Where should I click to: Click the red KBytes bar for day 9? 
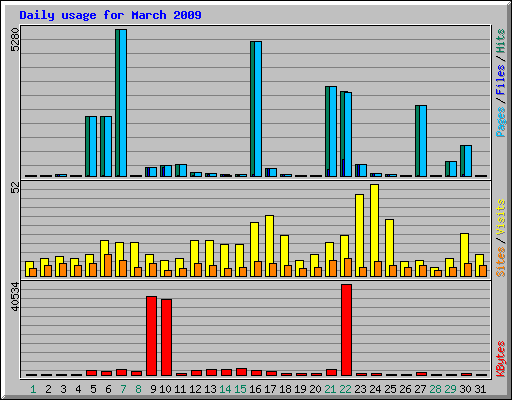151,336
